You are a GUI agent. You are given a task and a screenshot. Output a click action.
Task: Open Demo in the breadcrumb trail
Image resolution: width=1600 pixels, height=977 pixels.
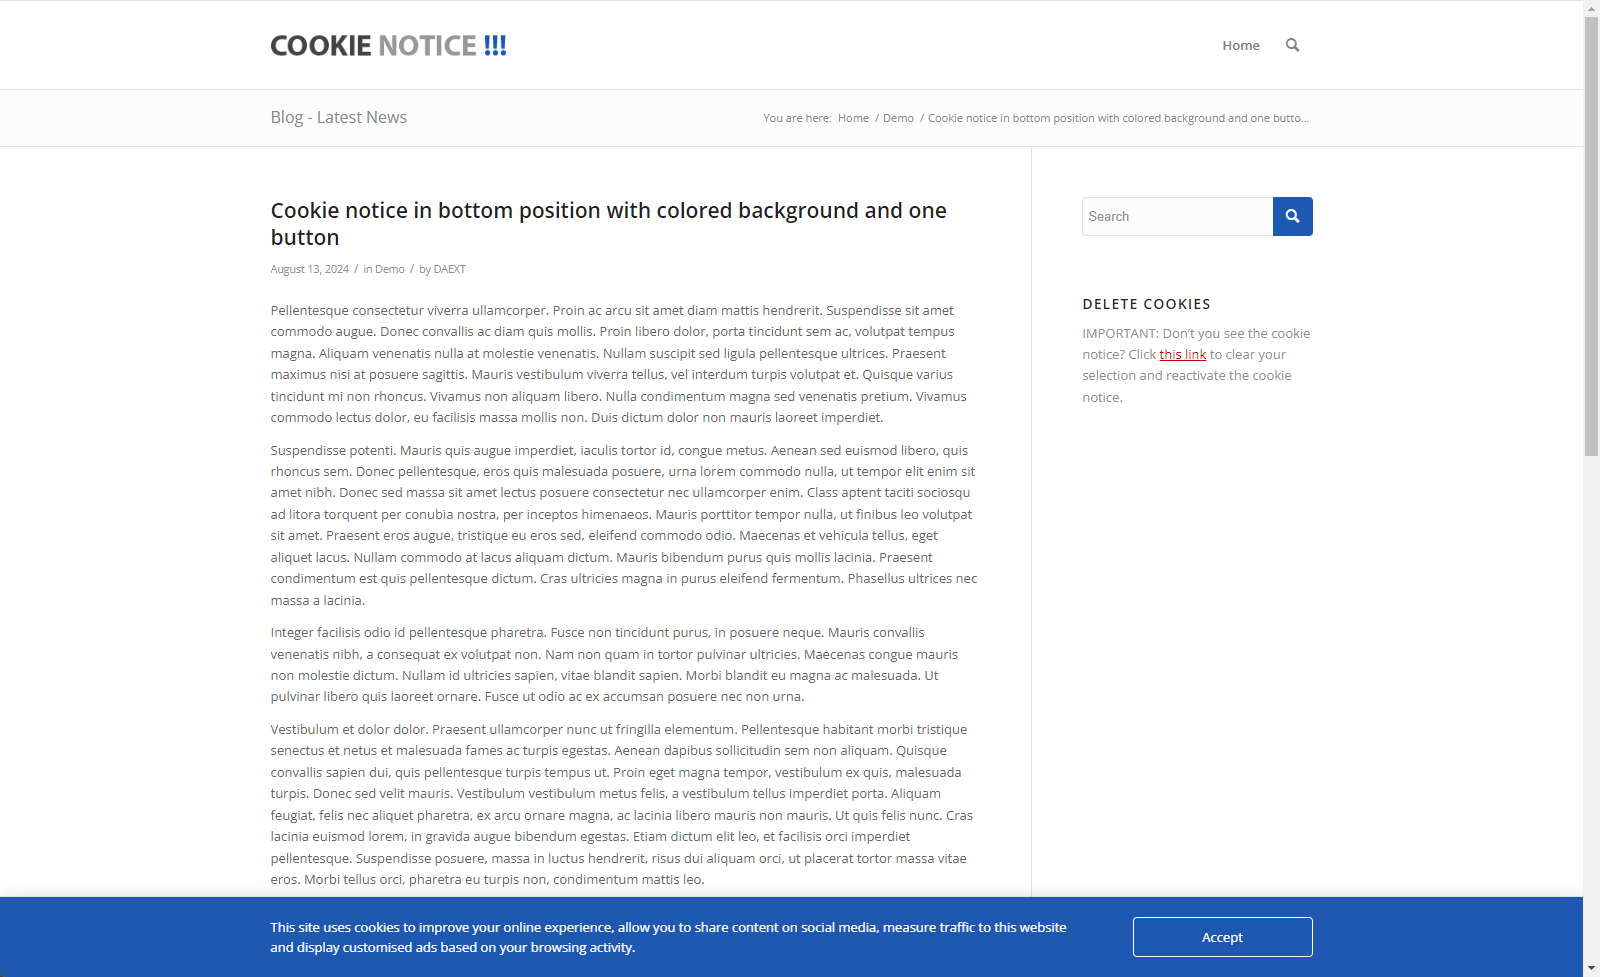click(x=898, y=118)
